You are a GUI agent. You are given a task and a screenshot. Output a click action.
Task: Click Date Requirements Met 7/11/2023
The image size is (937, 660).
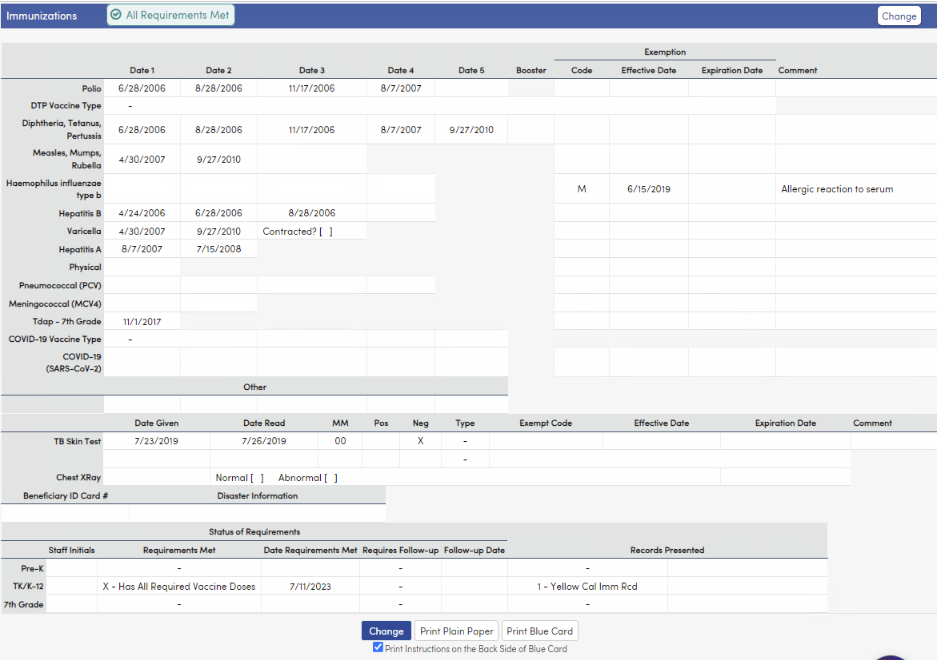tap(310, 586)
